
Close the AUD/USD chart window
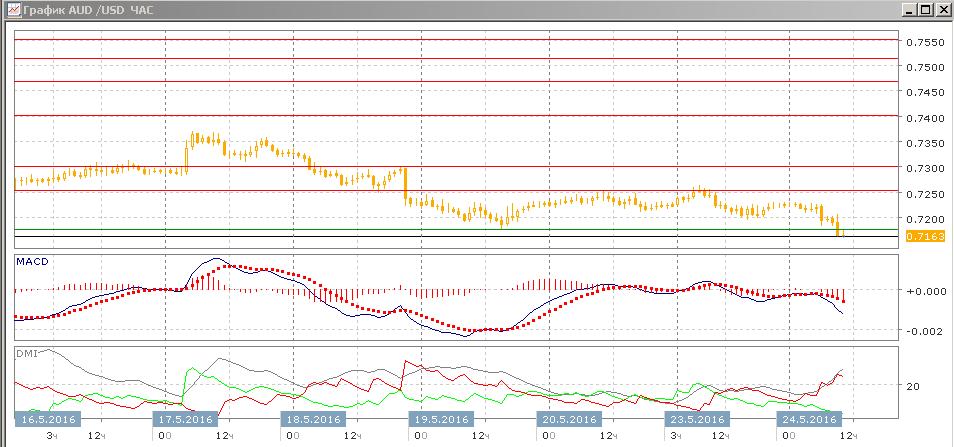(942, 9)
